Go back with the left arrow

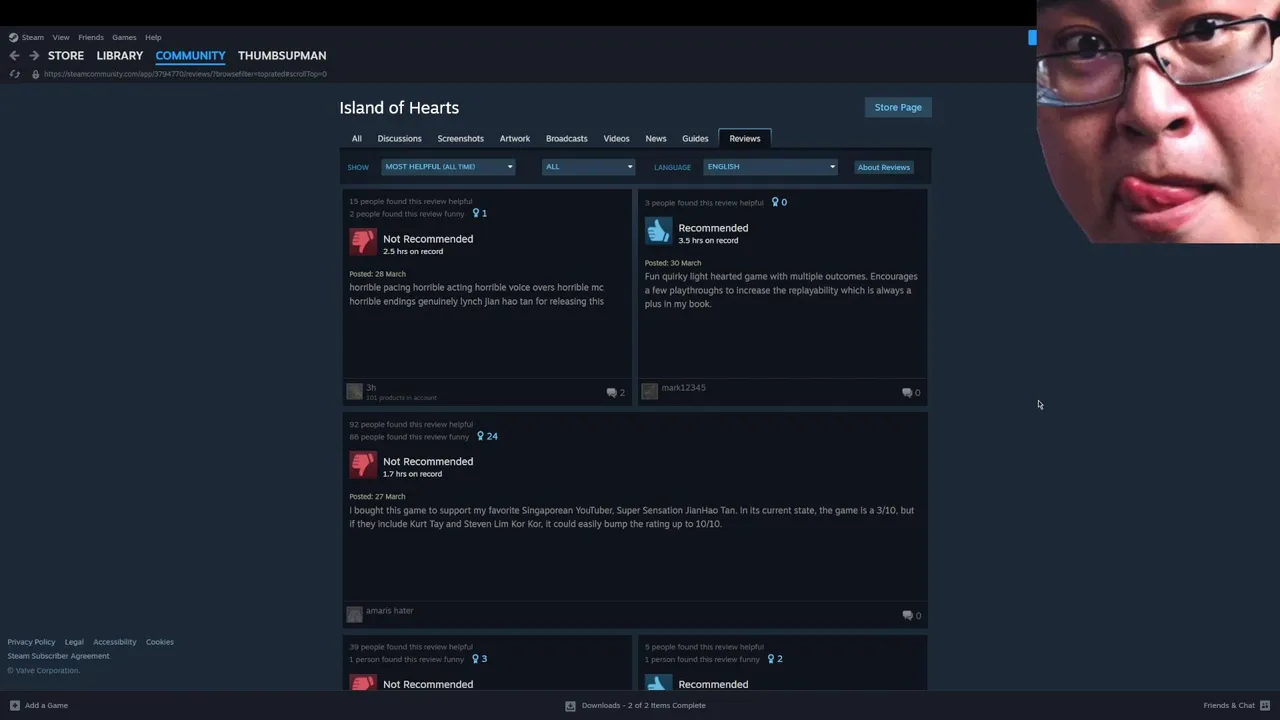tap(14, 56)
